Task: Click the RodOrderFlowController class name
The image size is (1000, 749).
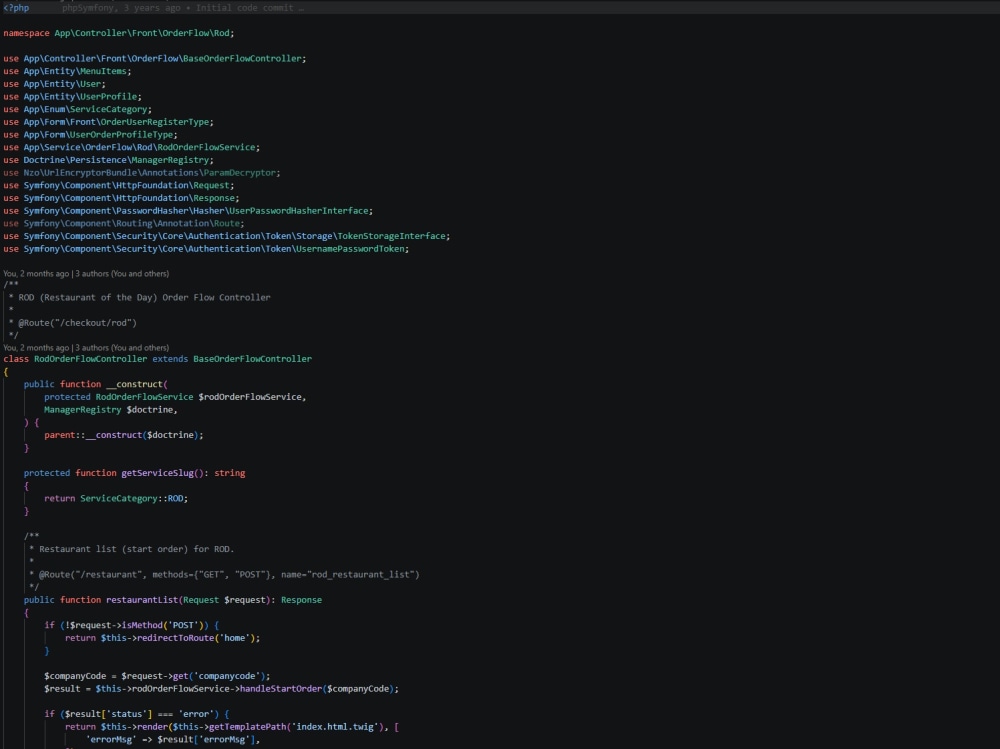Action: pyautogui.click(x=91, y=359)
